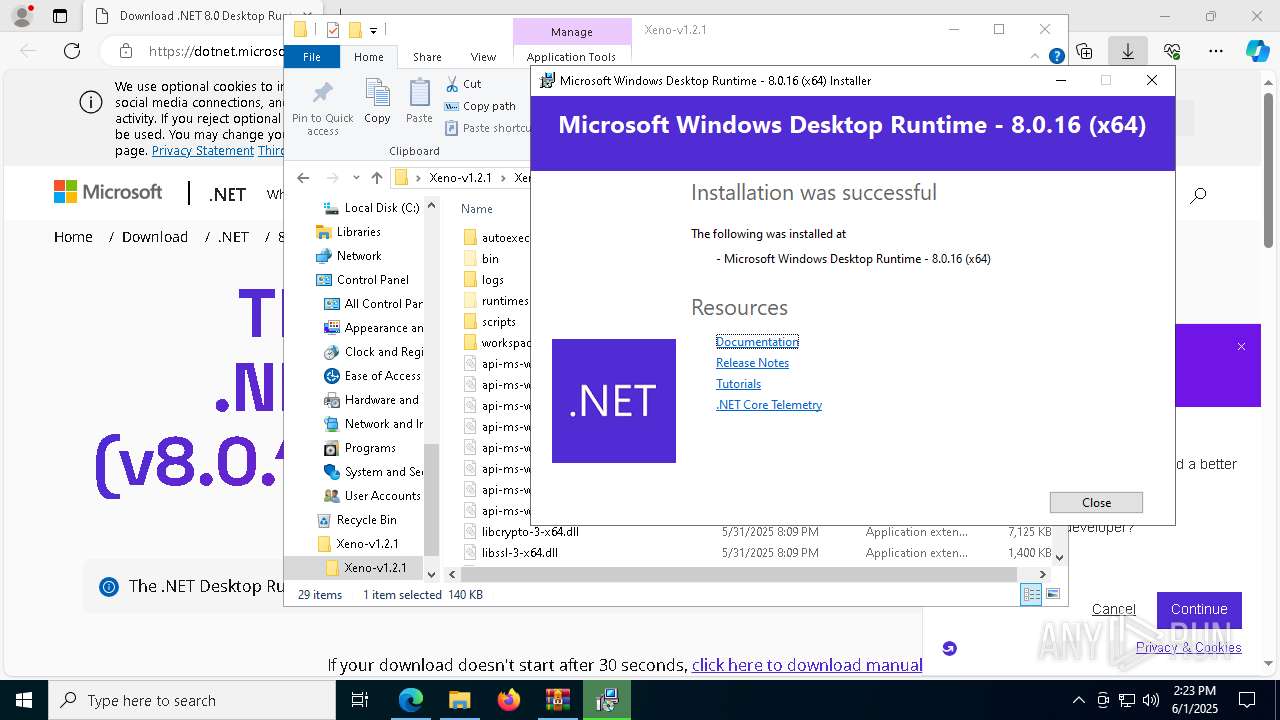Switch to the Home ribbon tab
The height and width of the screenshot is (720, 1280).
(x=368, y=57)
